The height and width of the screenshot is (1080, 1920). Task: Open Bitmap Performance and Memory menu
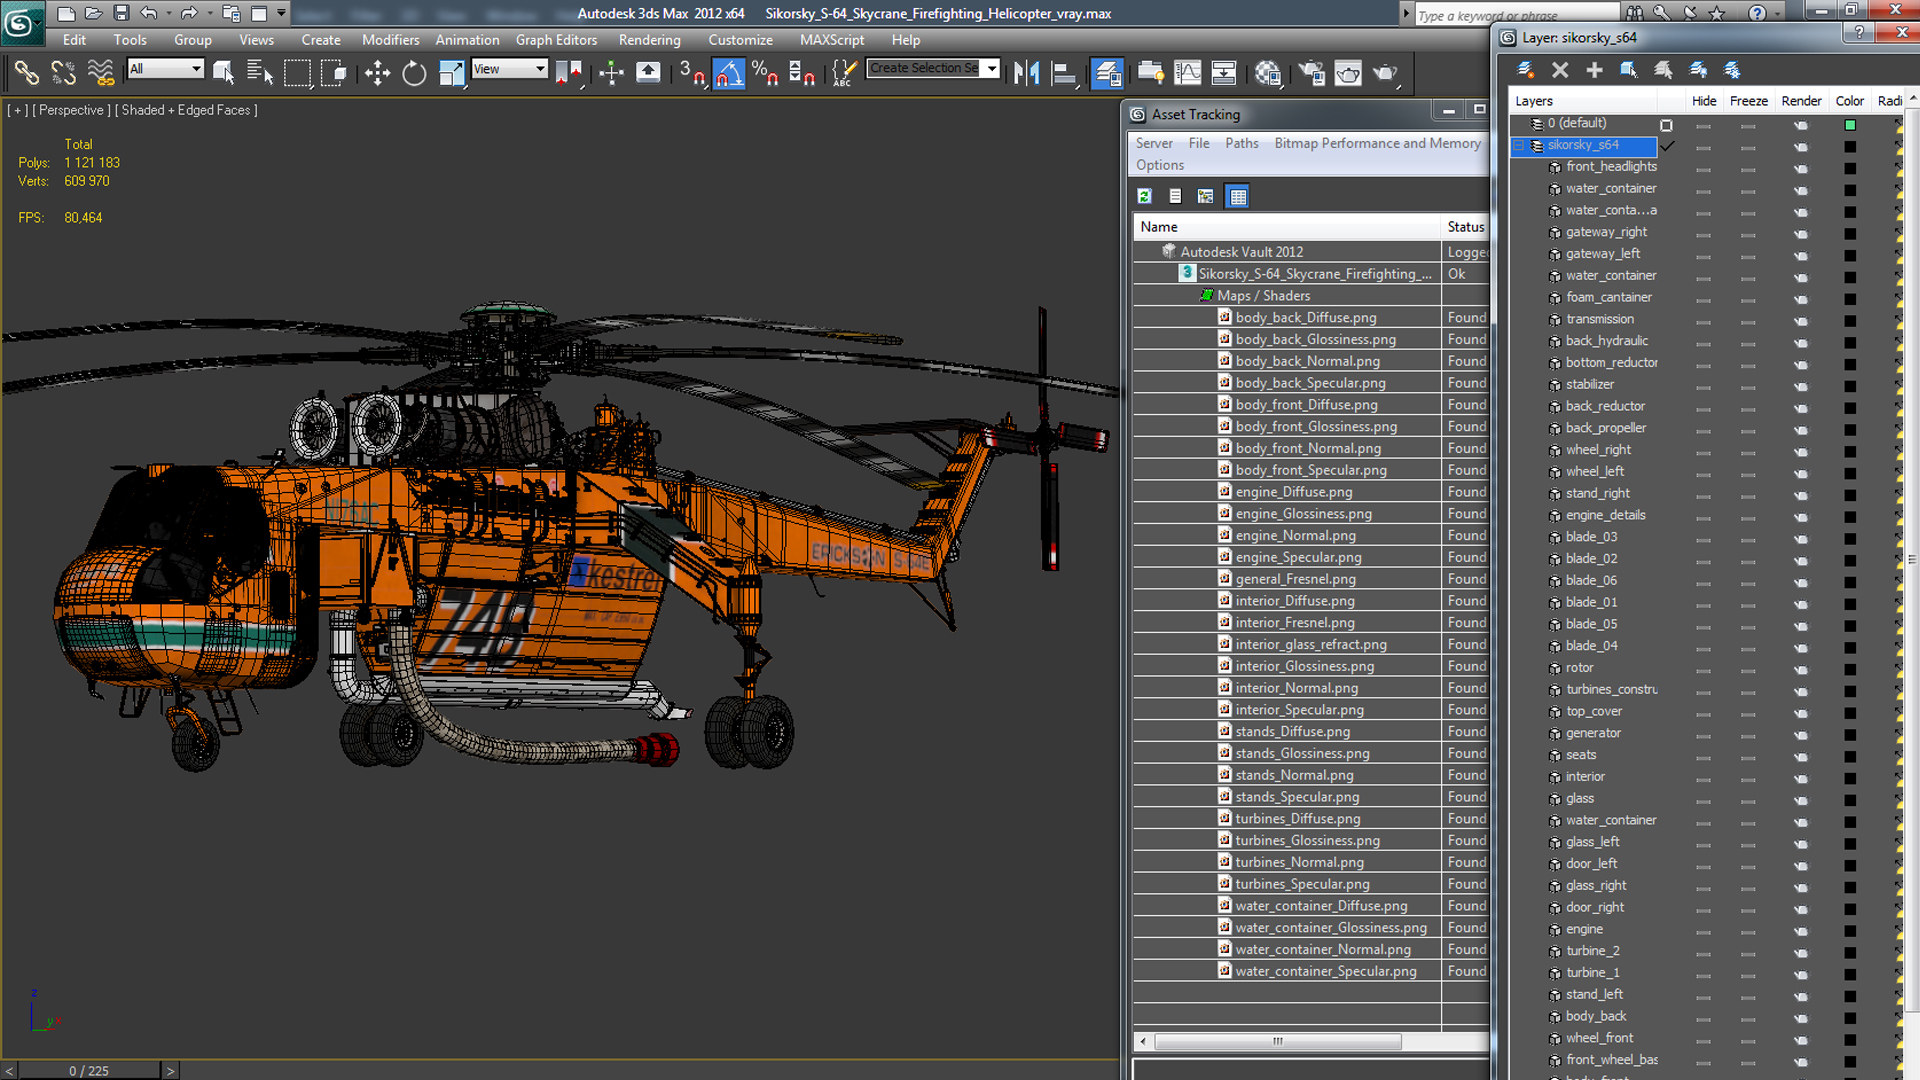pyautogui.click(x=1377, y=143)
